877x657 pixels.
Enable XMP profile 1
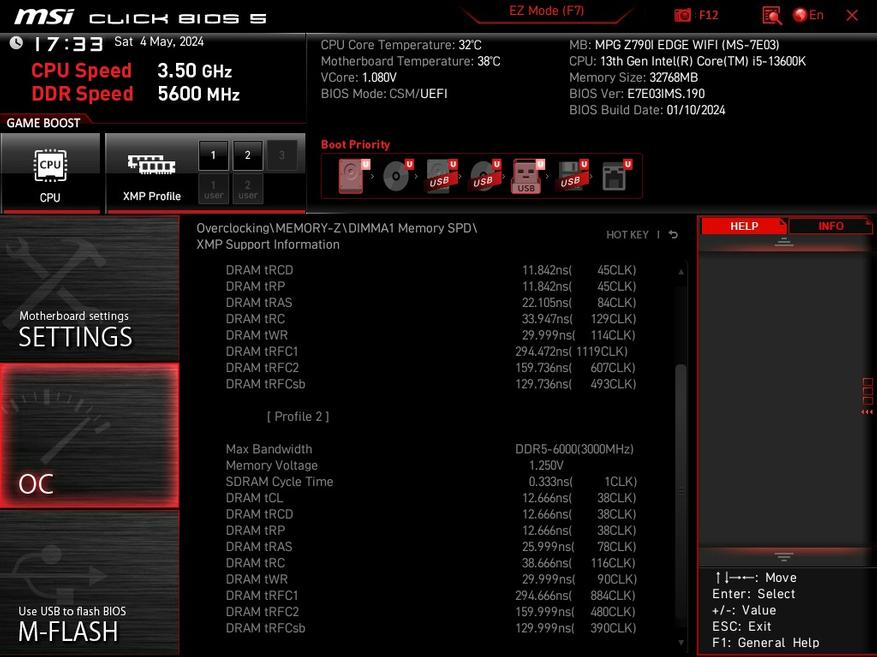pos(213,155)
